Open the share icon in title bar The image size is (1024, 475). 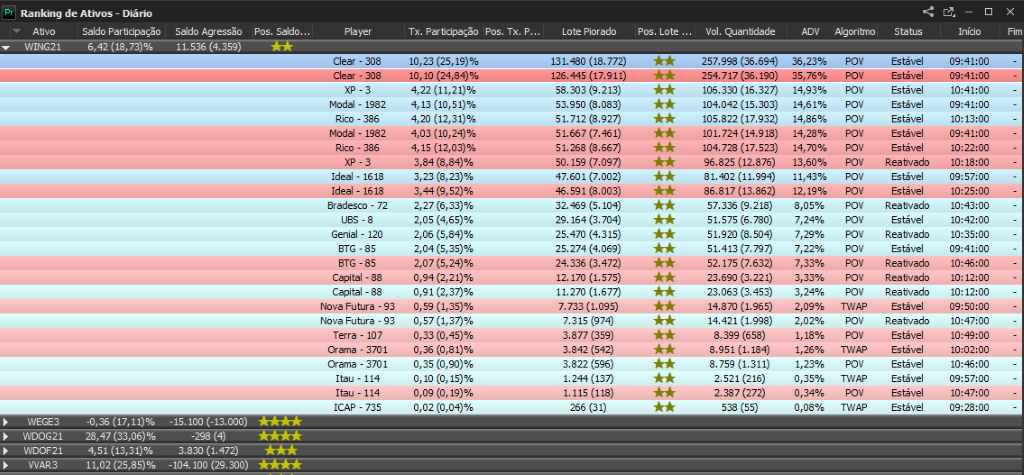pyautogui.click(x=928, y=12)
